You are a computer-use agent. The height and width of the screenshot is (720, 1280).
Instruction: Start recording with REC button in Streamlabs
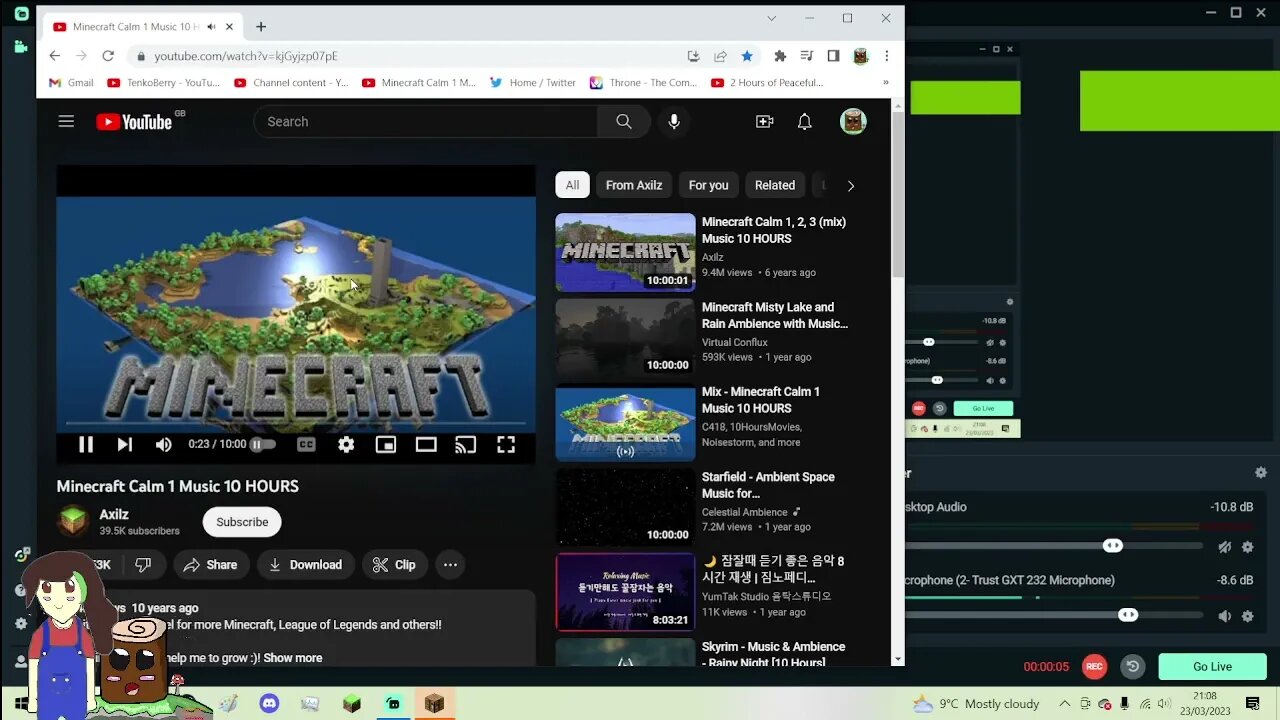click(1094, 666)
